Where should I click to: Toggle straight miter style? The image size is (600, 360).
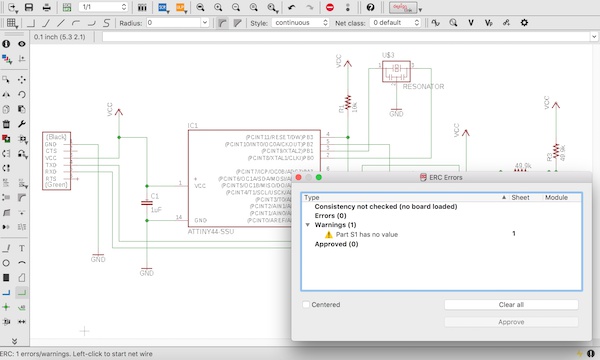click(237, 23)
